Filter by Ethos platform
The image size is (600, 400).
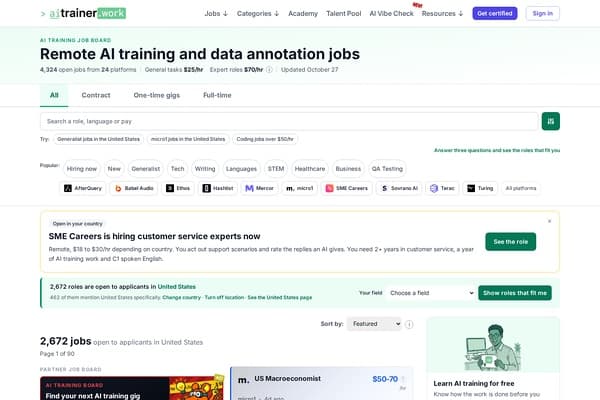178,188
